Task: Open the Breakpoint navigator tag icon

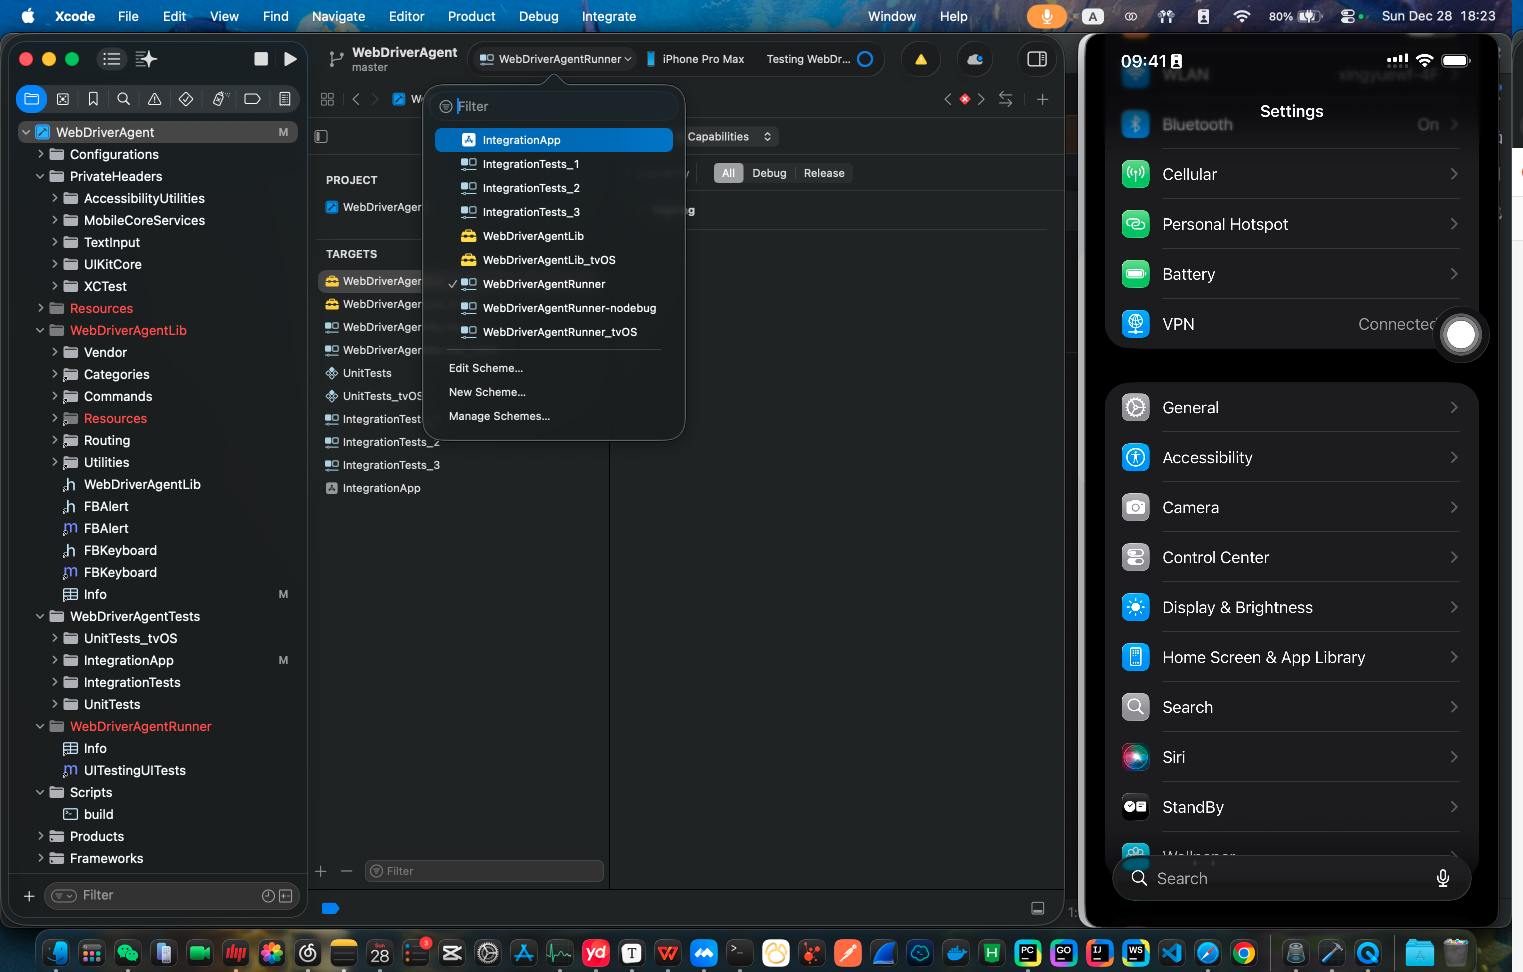Action: point(252,99)
